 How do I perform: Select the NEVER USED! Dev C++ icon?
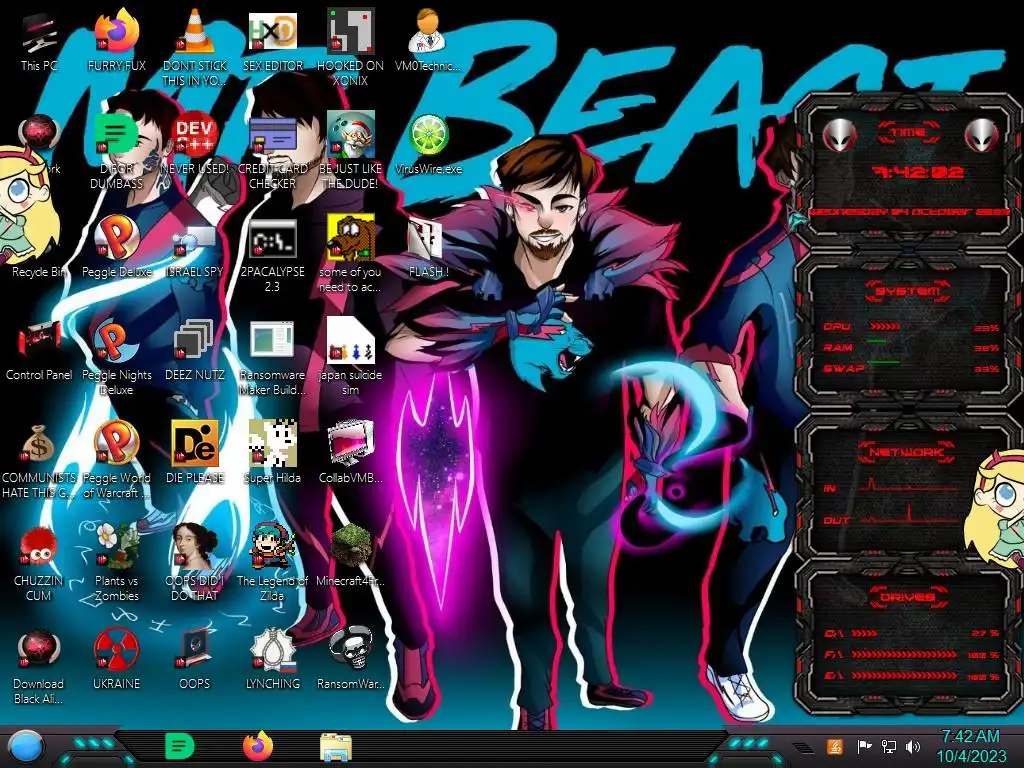(x=195, y=144)
